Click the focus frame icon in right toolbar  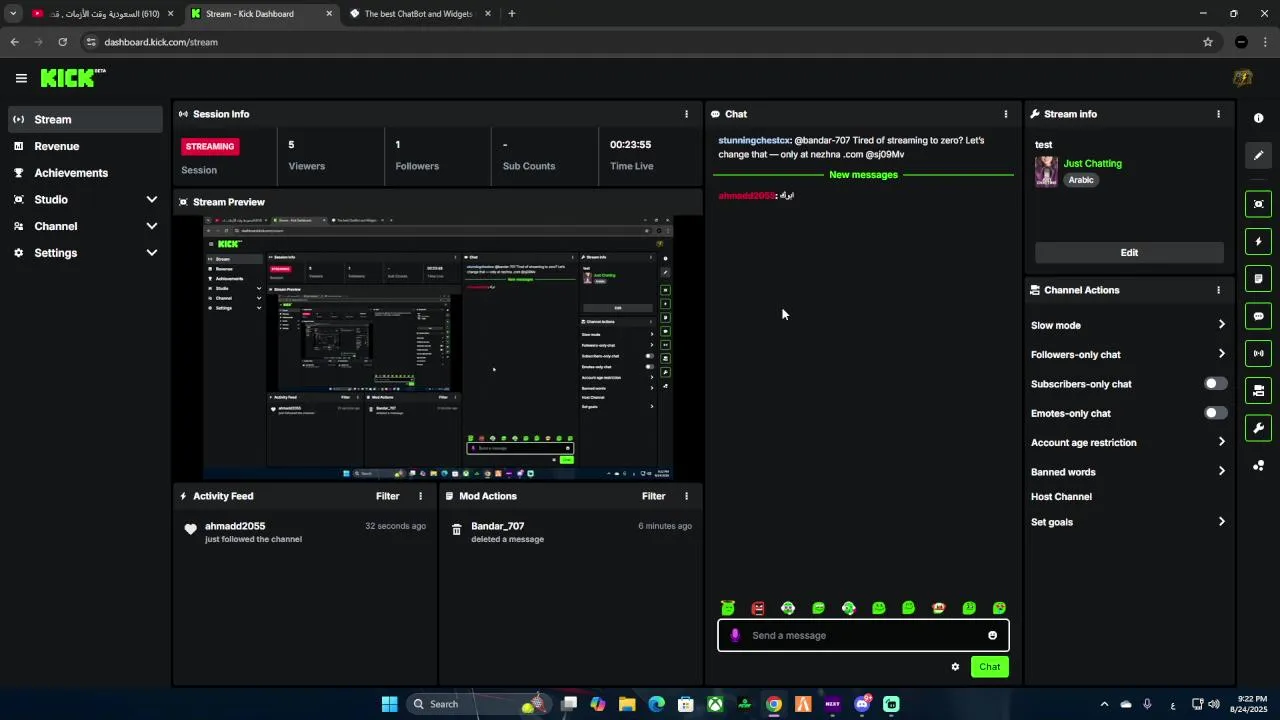coord(1258,204)
